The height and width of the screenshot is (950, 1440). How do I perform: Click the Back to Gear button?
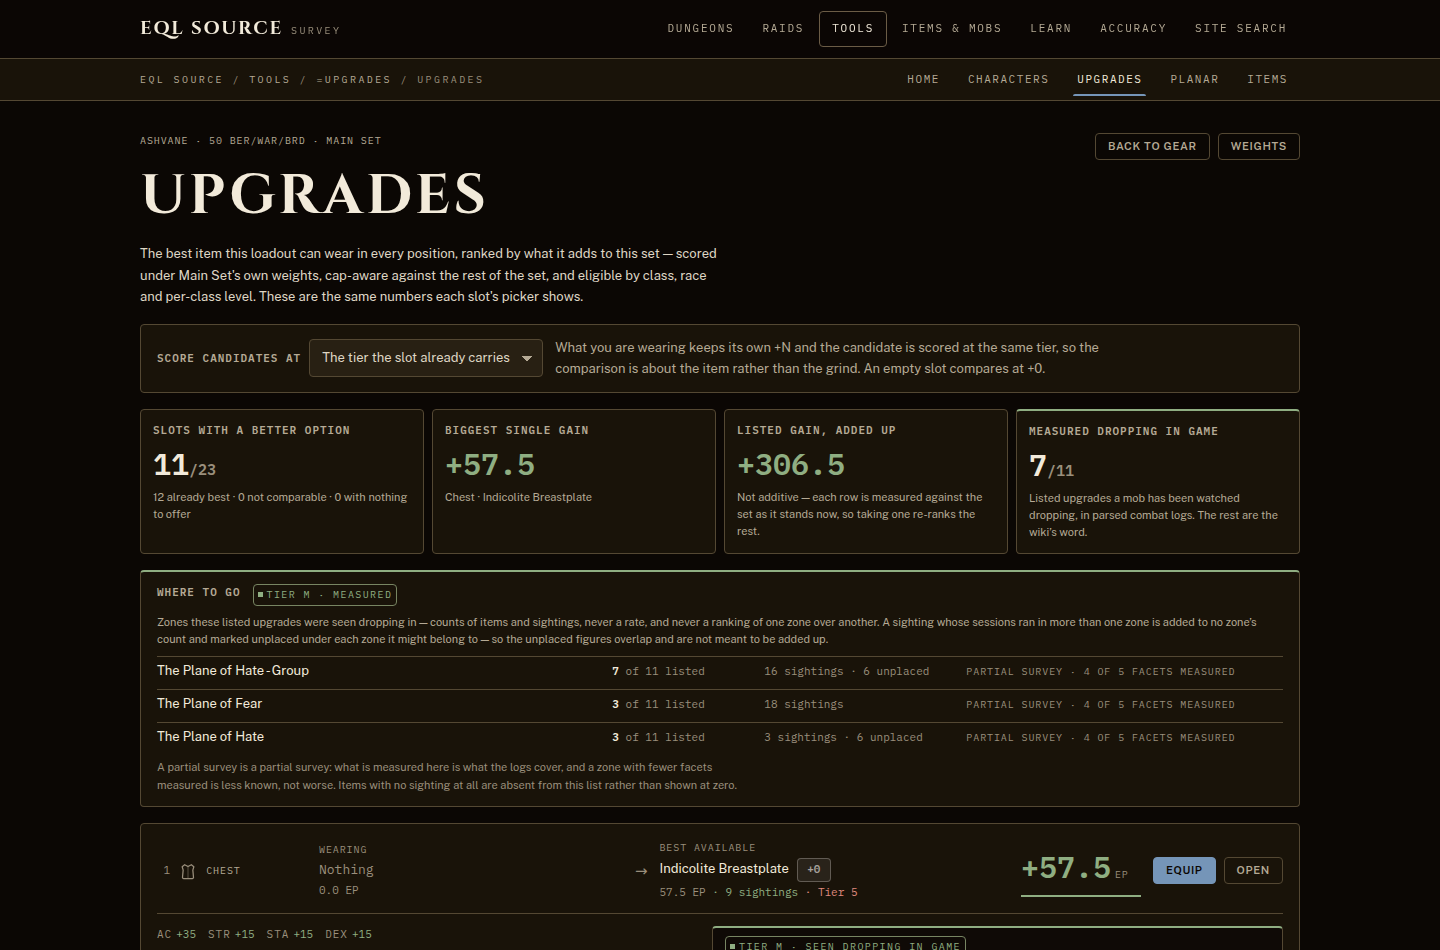1152,146
